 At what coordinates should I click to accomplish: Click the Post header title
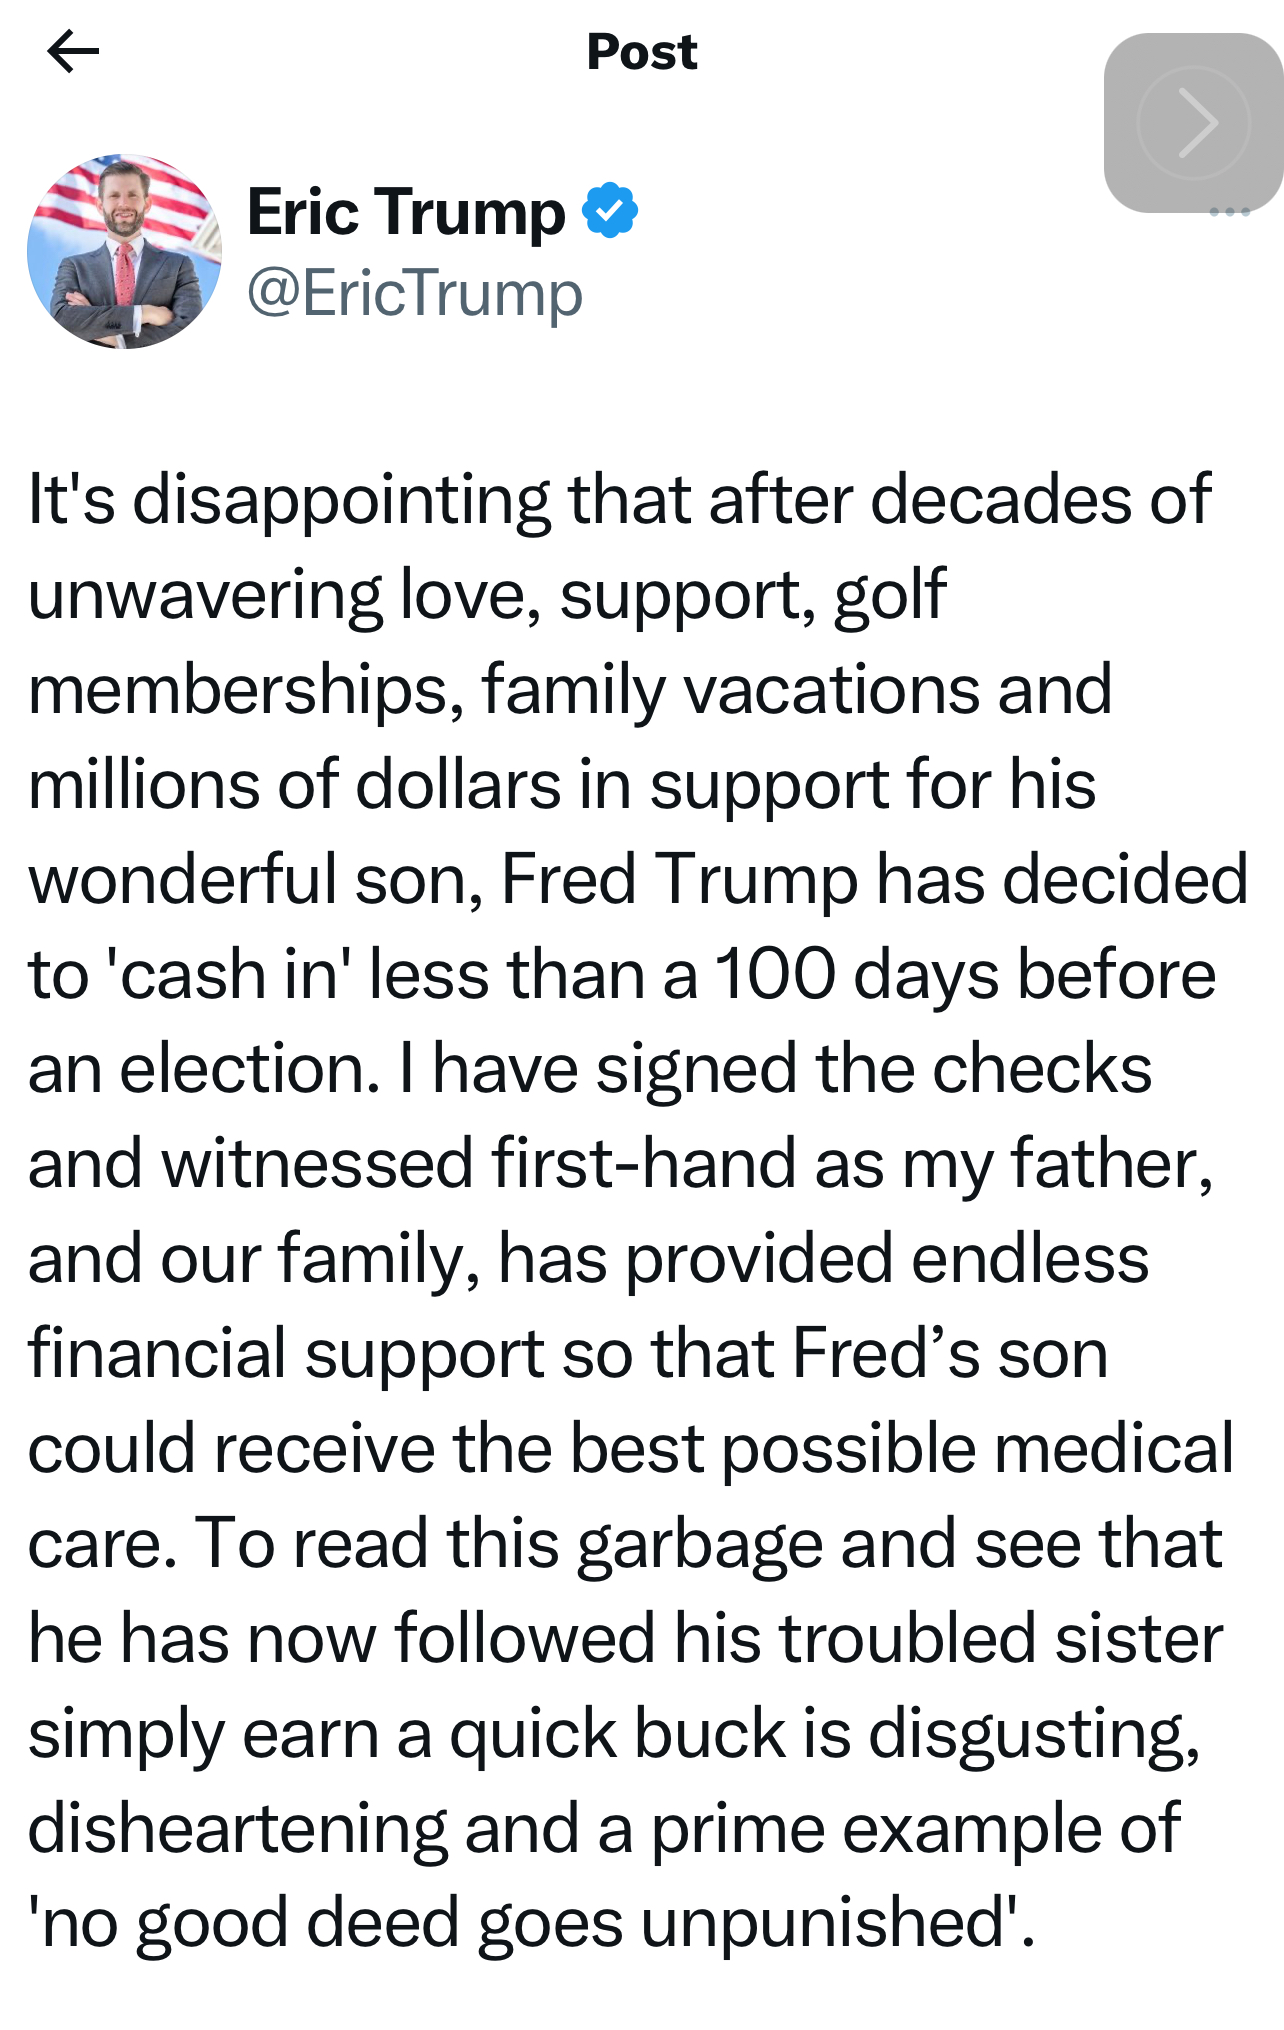pos(641,52)
